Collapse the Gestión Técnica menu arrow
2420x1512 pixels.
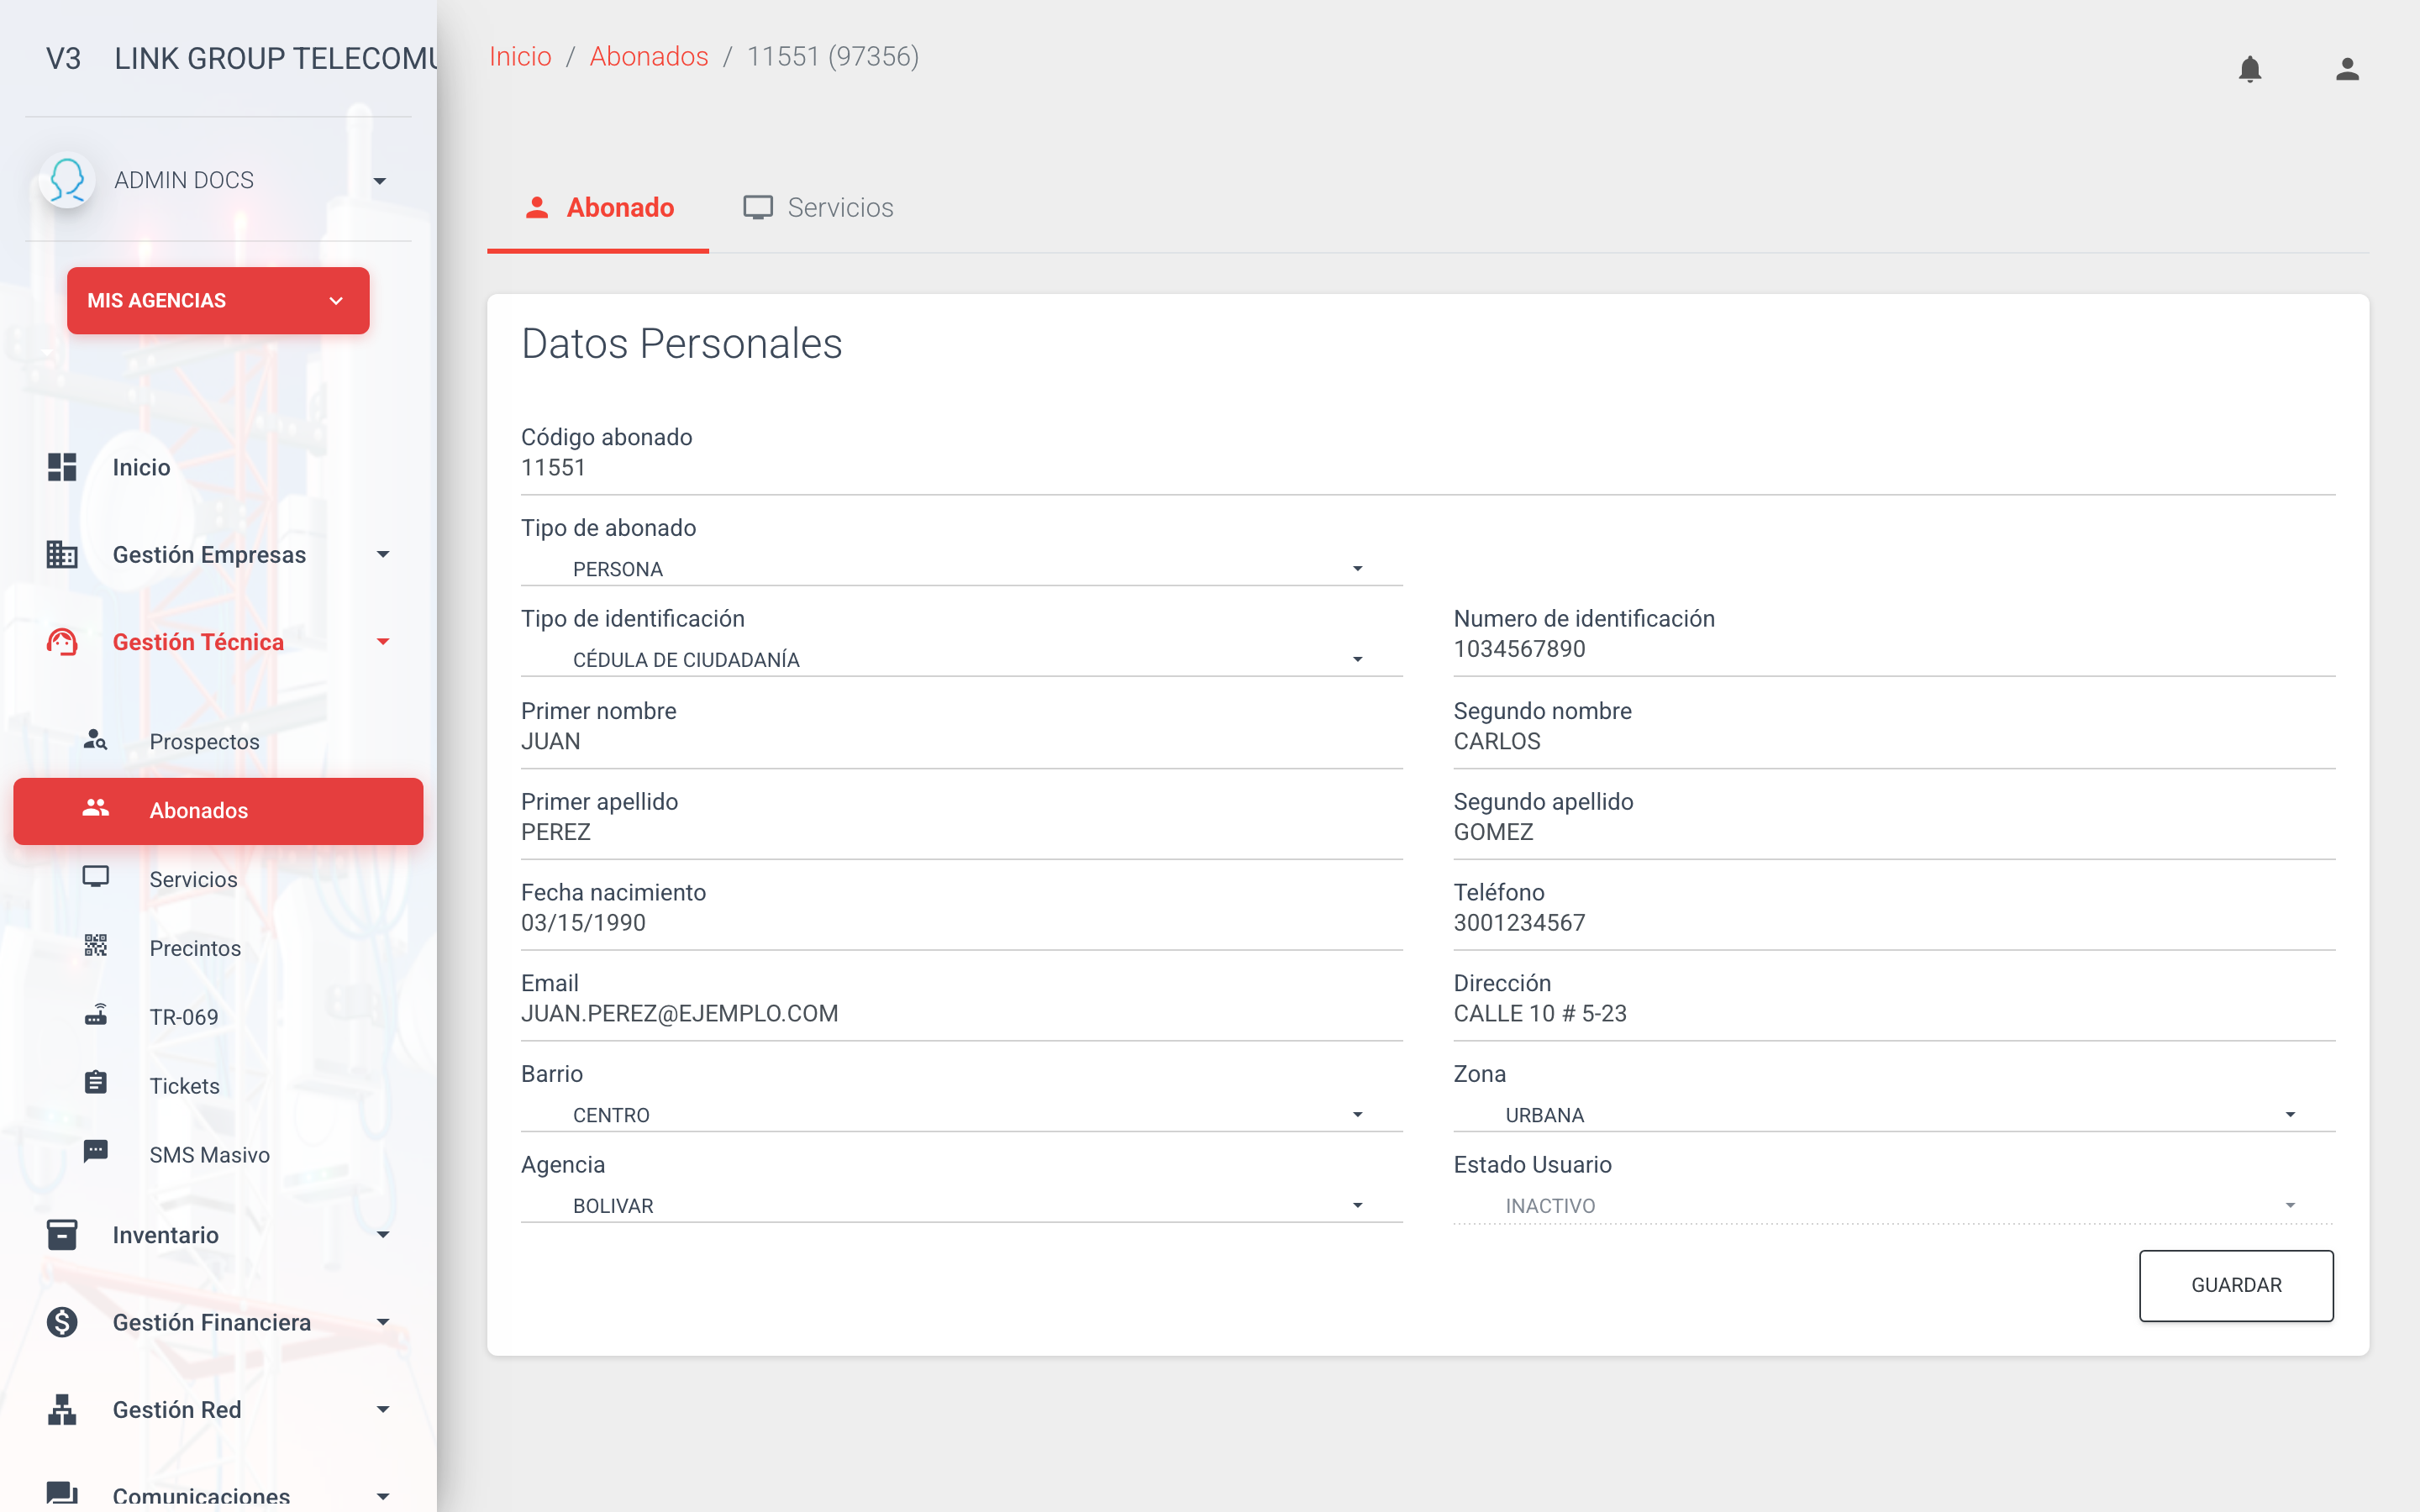point(383,641)
